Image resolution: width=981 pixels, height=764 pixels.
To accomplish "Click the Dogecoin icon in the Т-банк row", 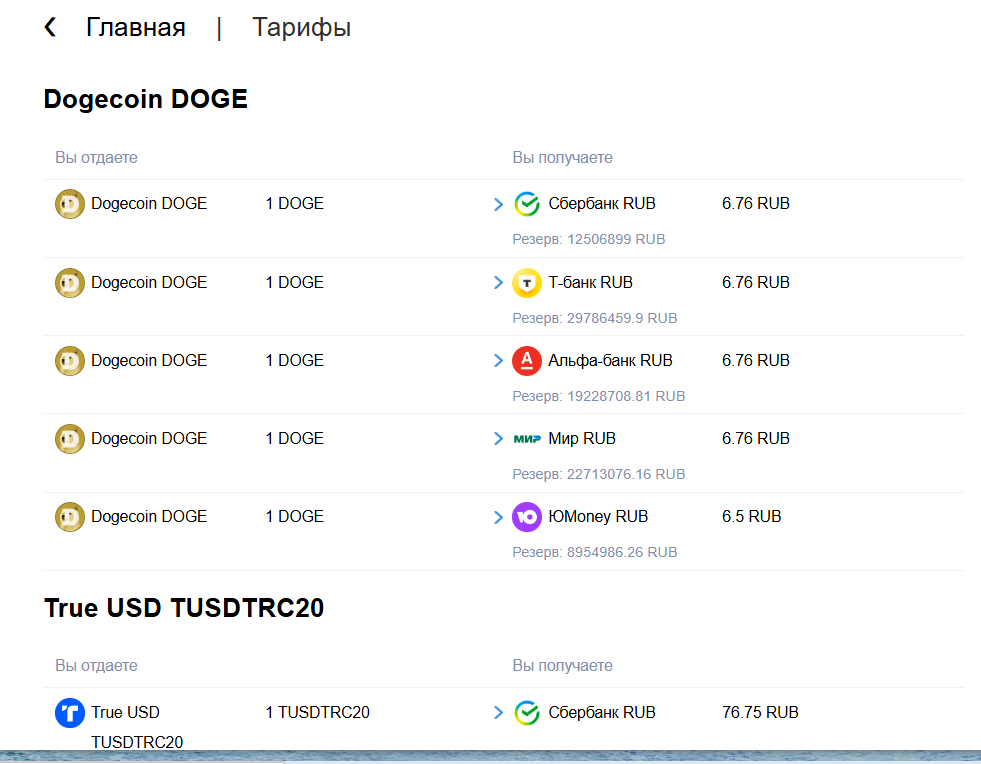I will pos(69,283).
